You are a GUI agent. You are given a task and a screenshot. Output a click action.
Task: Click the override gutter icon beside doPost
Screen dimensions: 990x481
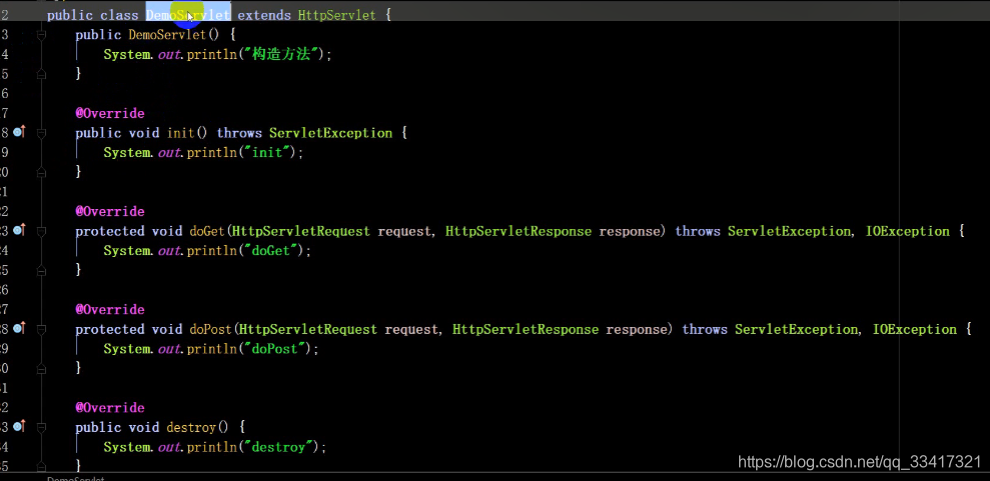19,328
